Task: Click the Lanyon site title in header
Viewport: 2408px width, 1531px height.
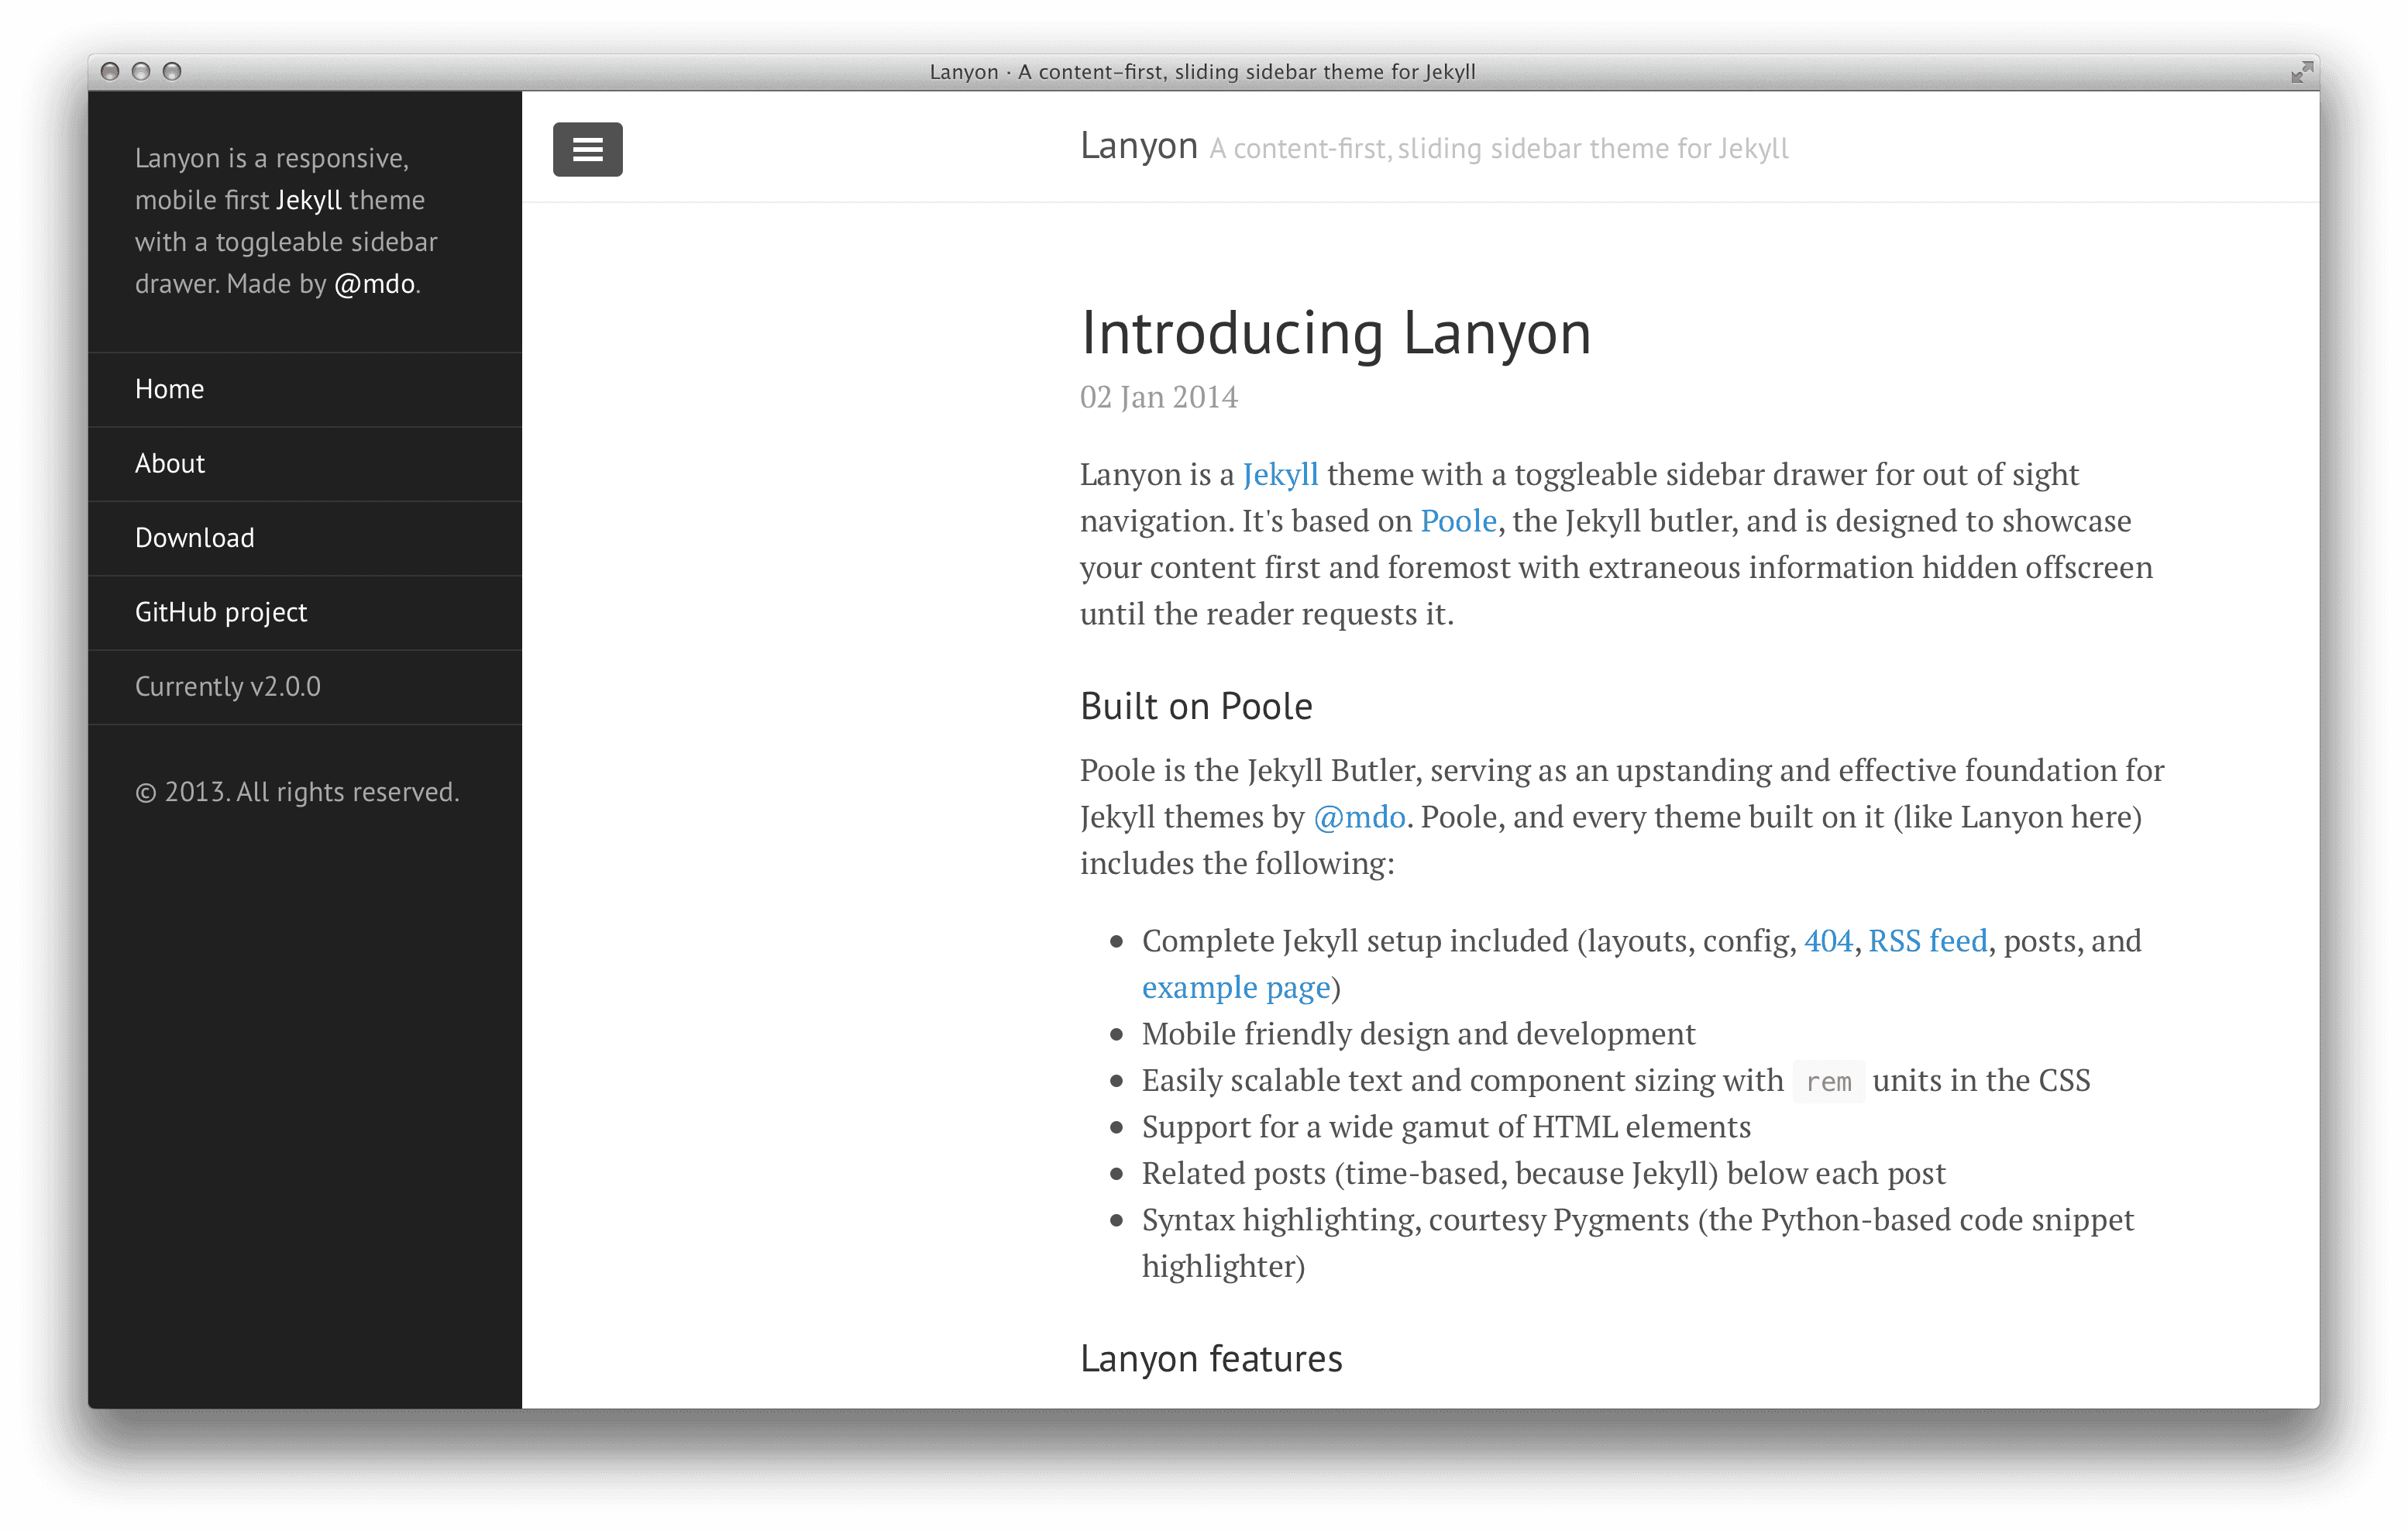Action: tap(1138, 146)
